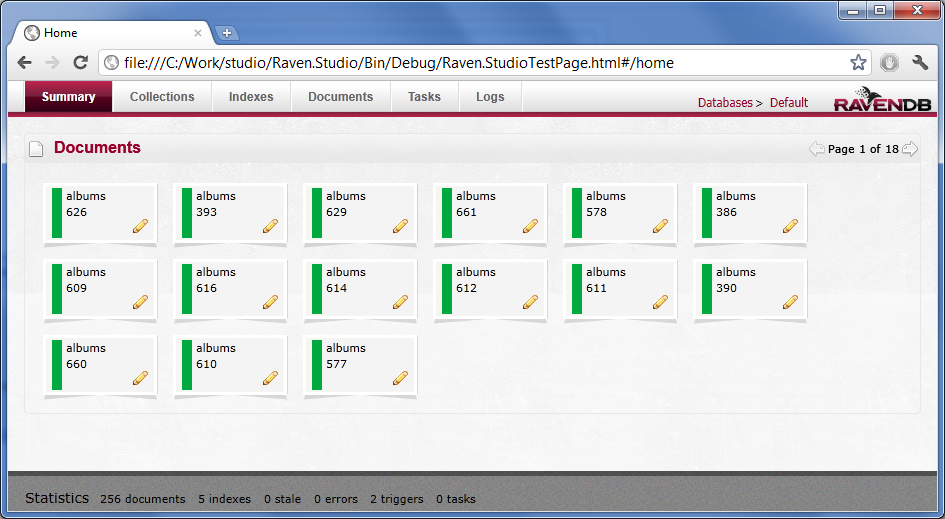The height and width of the screenshot is (519, 945).
Task: Edit albums 610 with pencil icon
Action: [x=271, y=378]
